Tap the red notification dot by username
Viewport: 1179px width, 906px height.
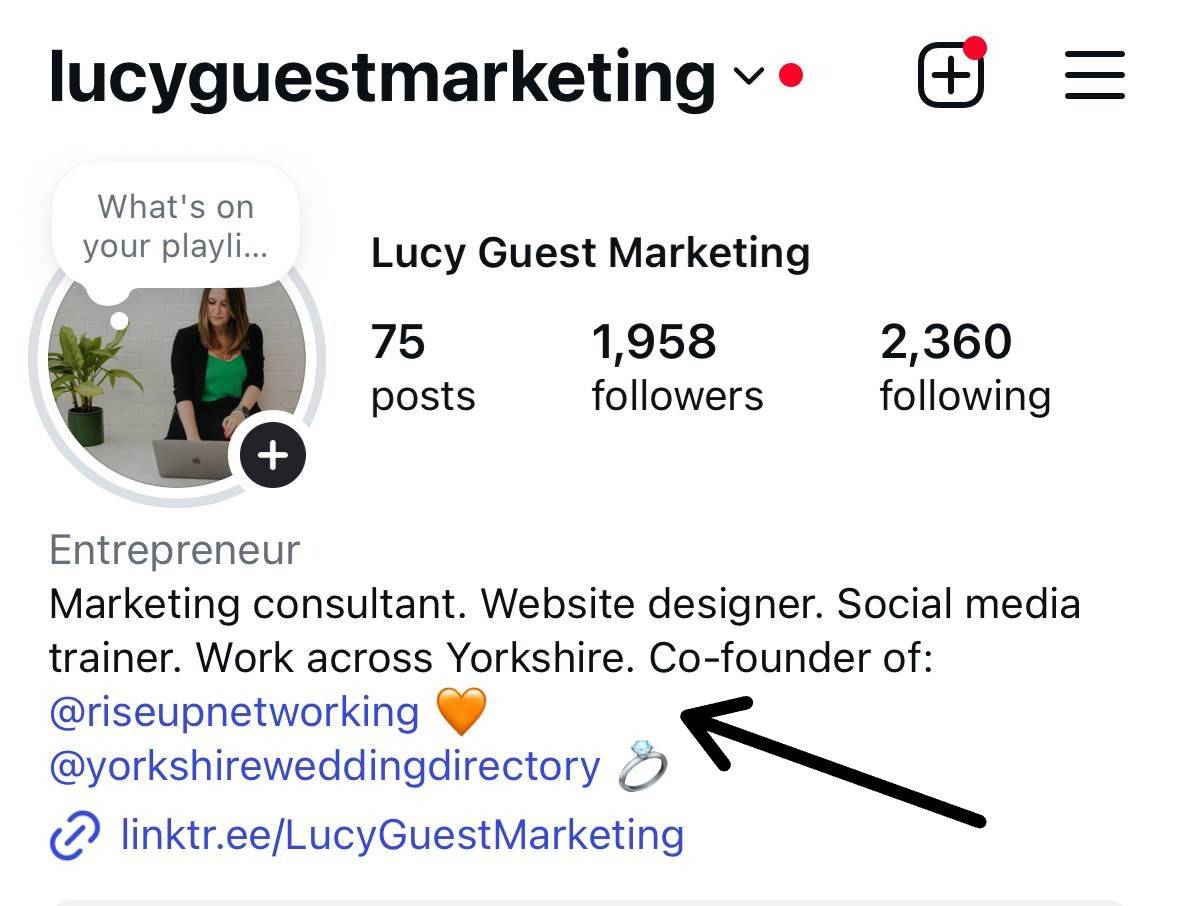(x=790, y=75)
